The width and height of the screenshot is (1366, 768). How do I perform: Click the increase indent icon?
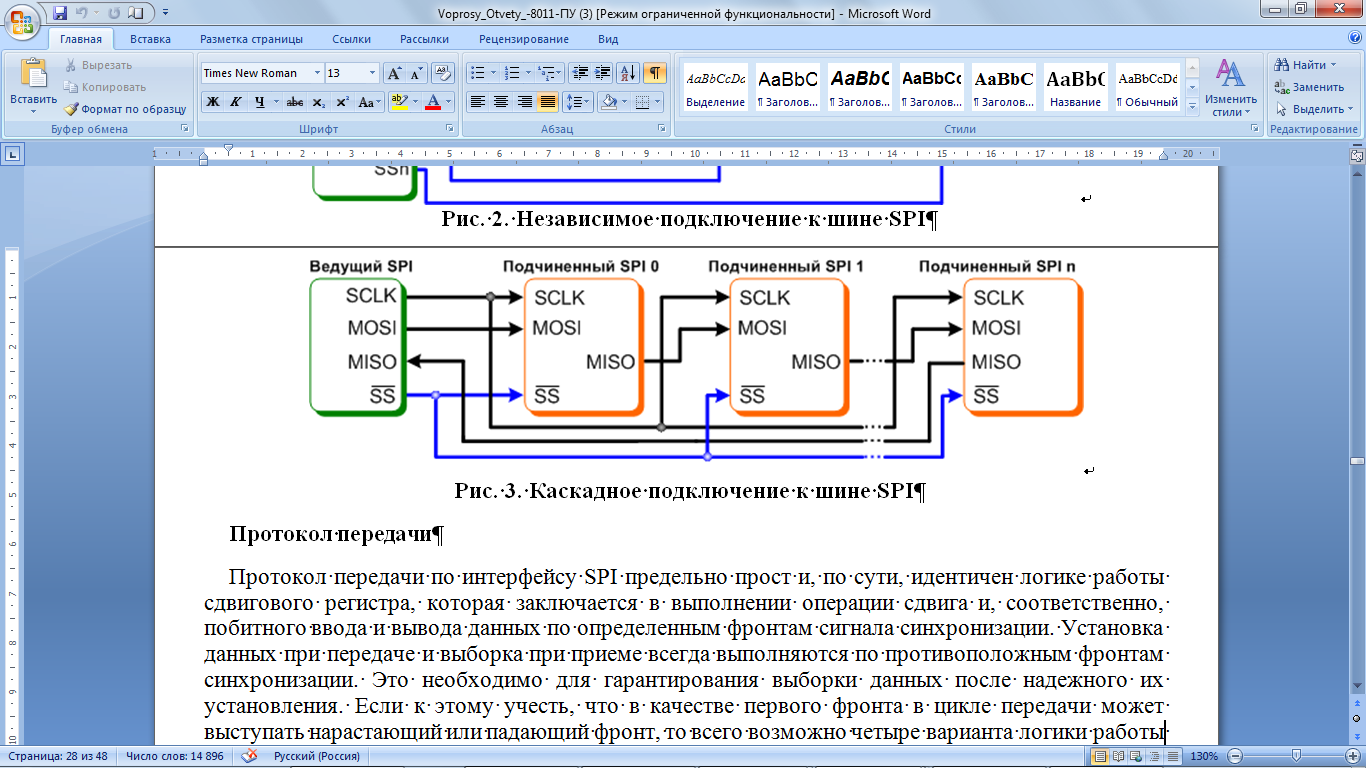603,73
